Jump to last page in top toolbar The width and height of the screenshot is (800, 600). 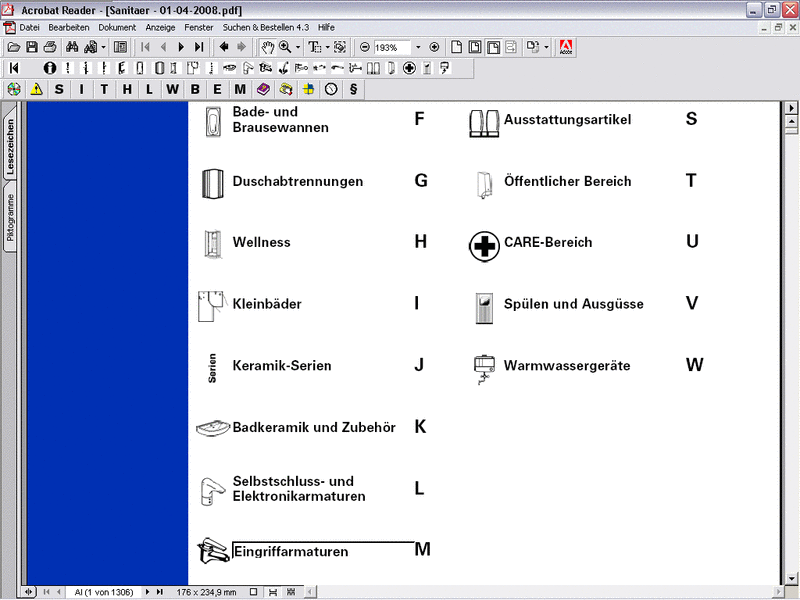pyautogui.click(x=199, y=47)
